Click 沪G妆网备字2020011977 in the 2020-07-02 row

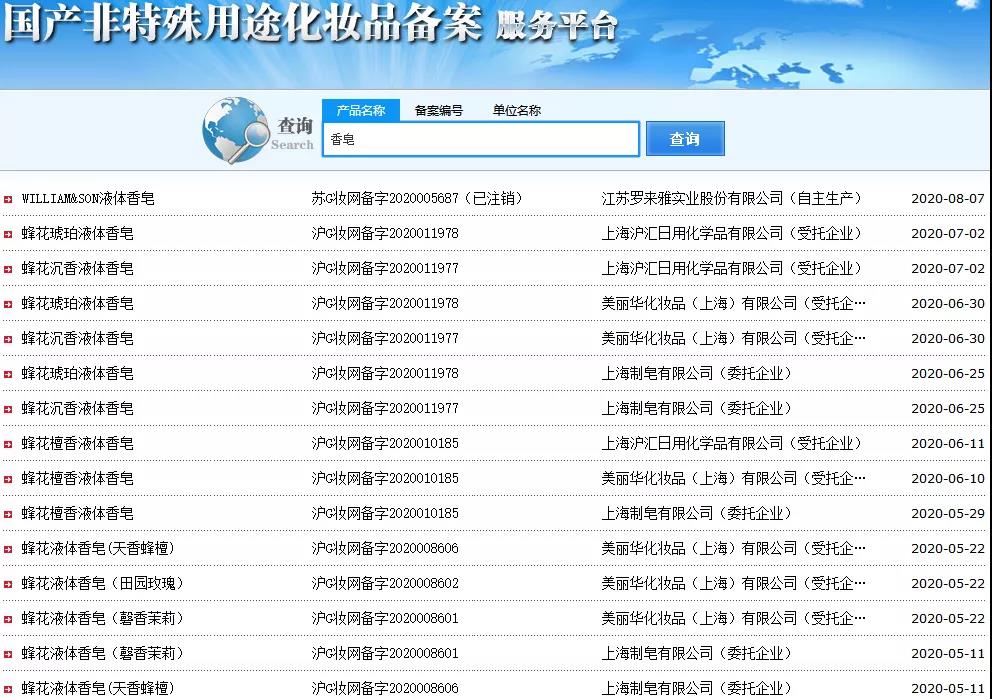(385, 268)
